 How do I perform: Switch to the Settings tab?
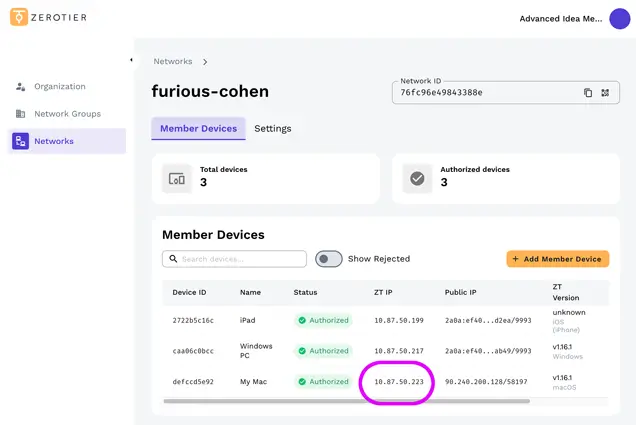[272, 129]
